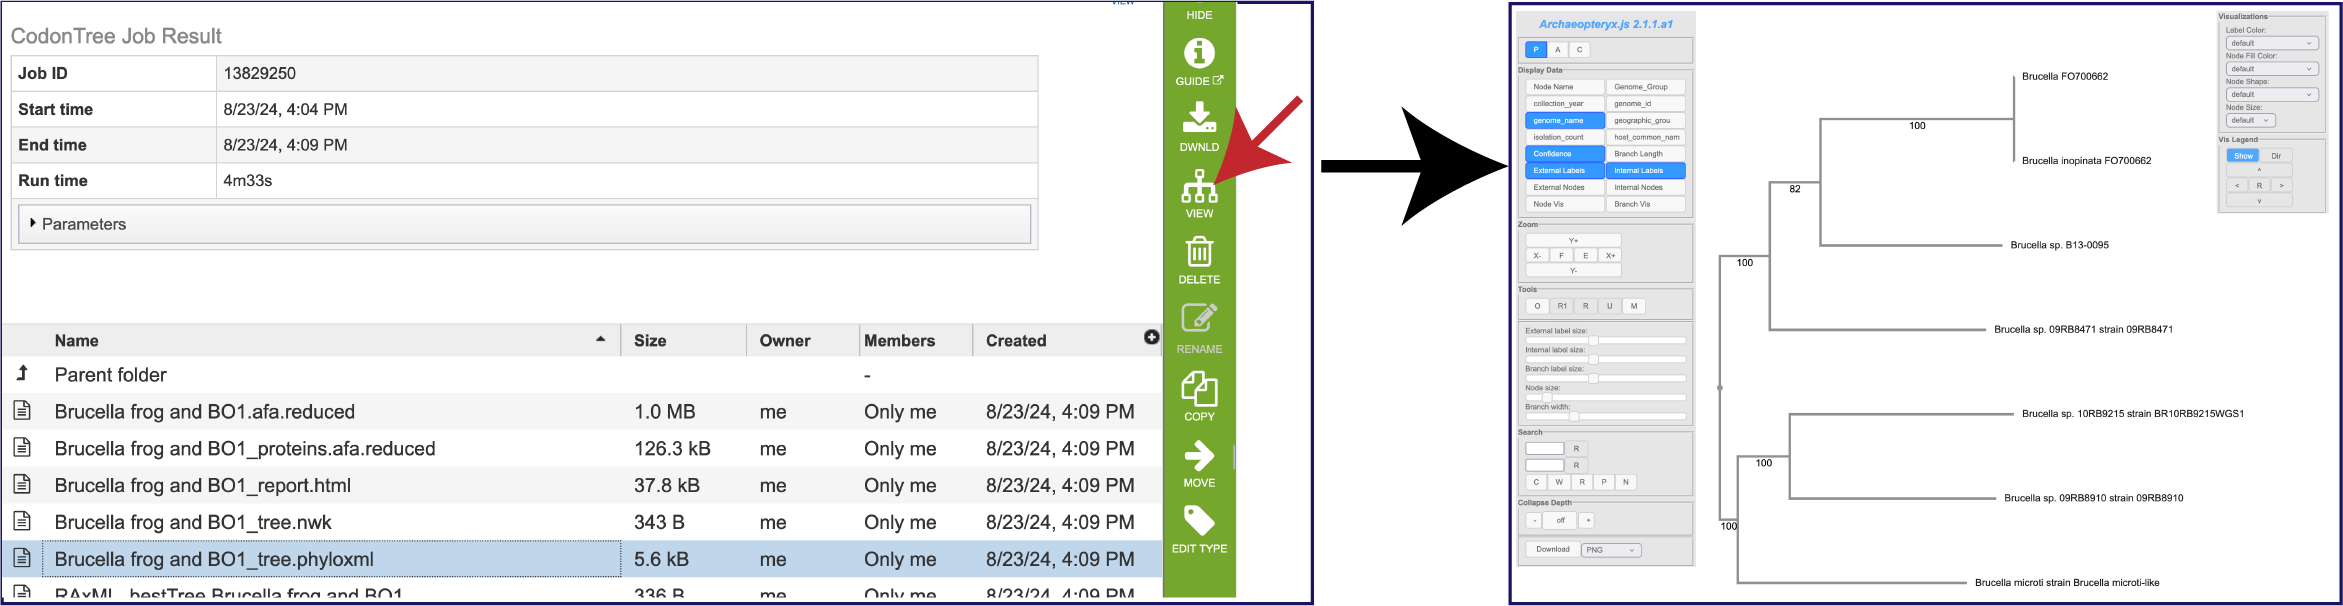
Task: Click the DWNLD download icon
Action: pos(1199,119)
